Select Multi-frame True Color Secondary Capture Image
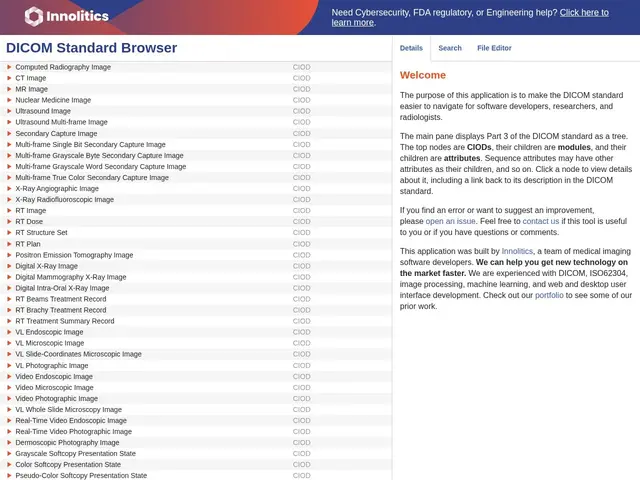640x480 pixels. click(196, 178)
